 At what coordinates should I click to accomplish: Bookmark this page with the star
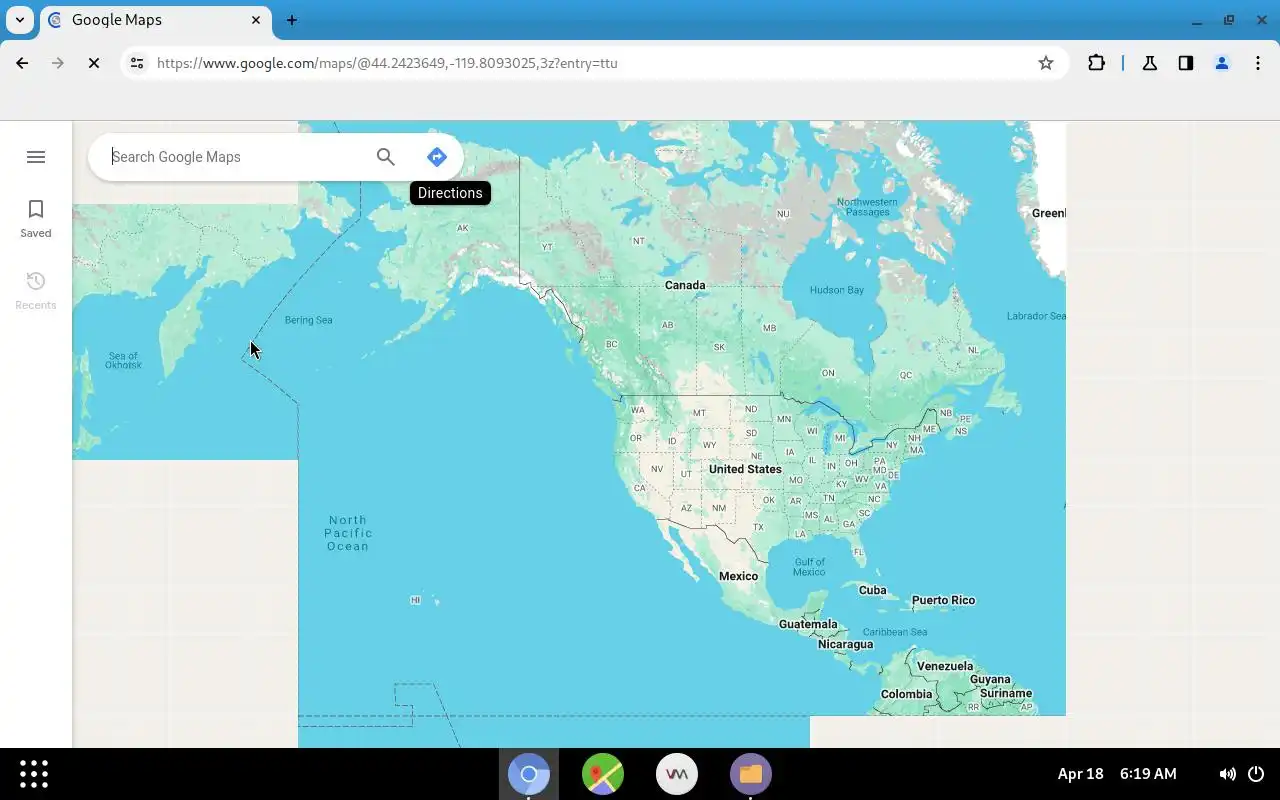(x=1046, y=63)
